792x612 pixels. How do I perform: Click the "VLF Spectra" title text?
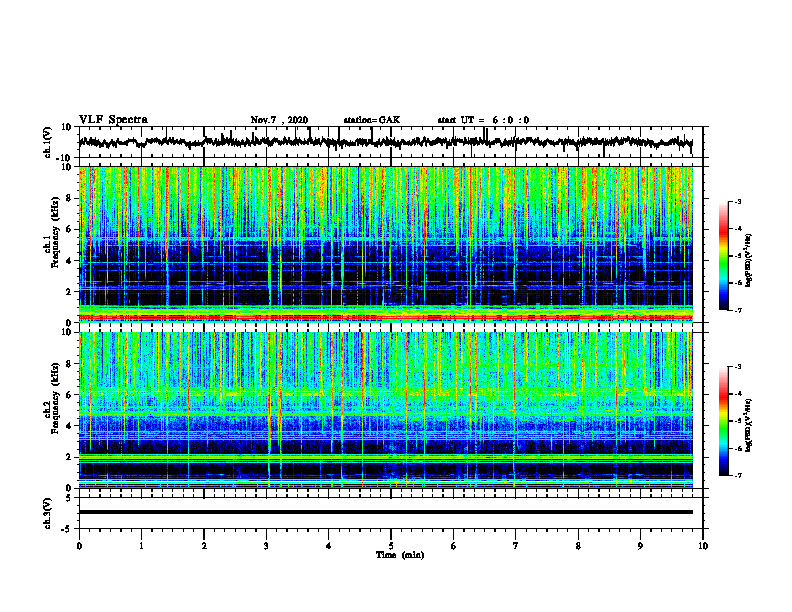coord(113,120)
